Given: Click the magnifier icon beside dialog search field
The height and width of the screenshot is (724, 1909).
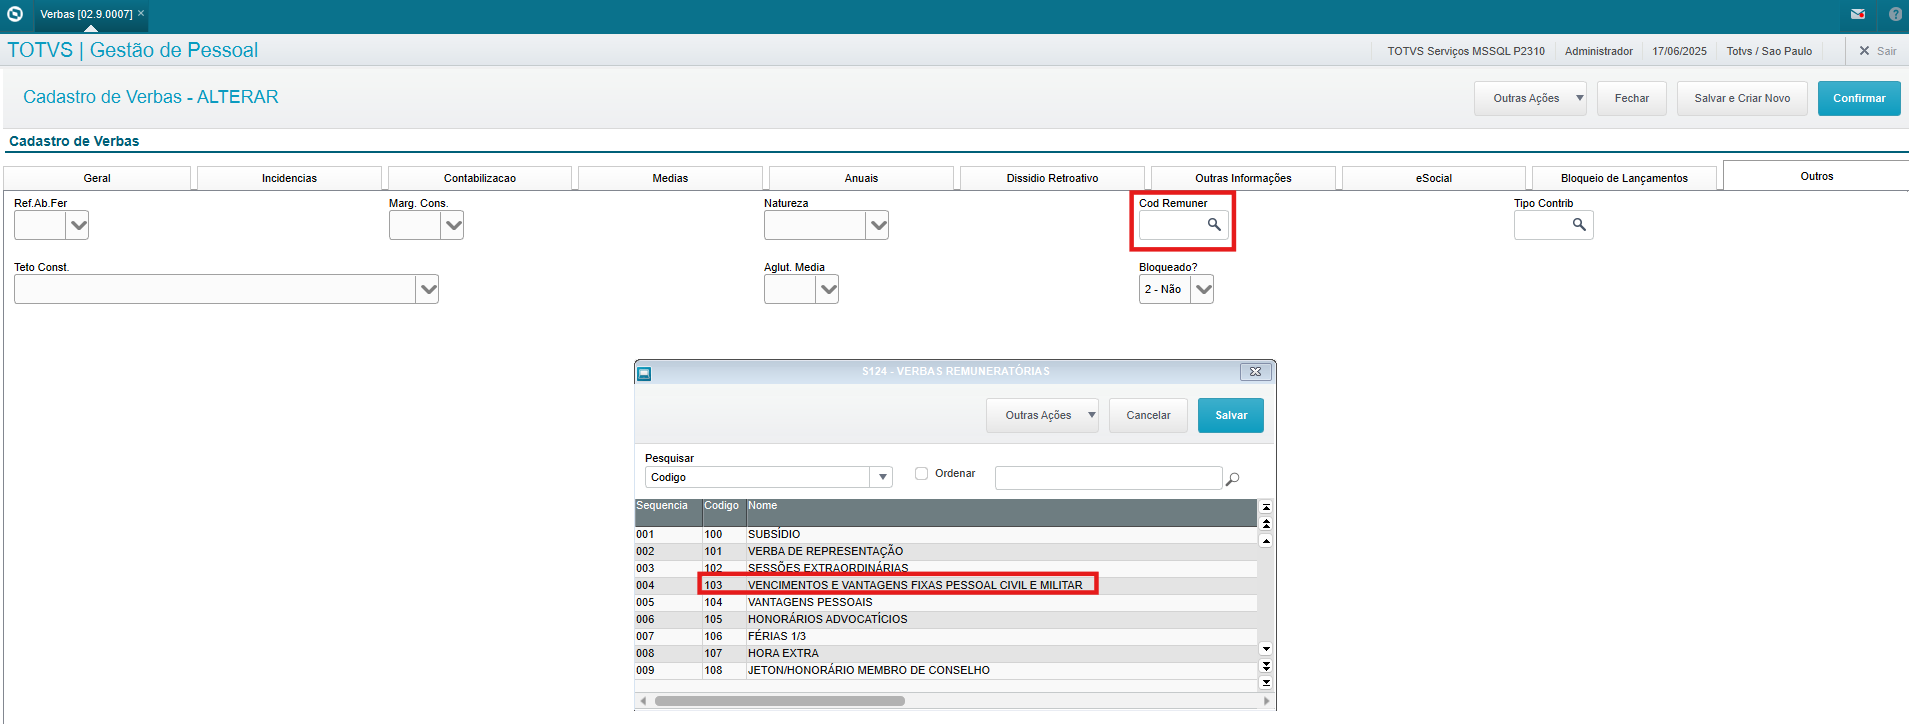Looking at the screenshot, I should (1232, 479).
